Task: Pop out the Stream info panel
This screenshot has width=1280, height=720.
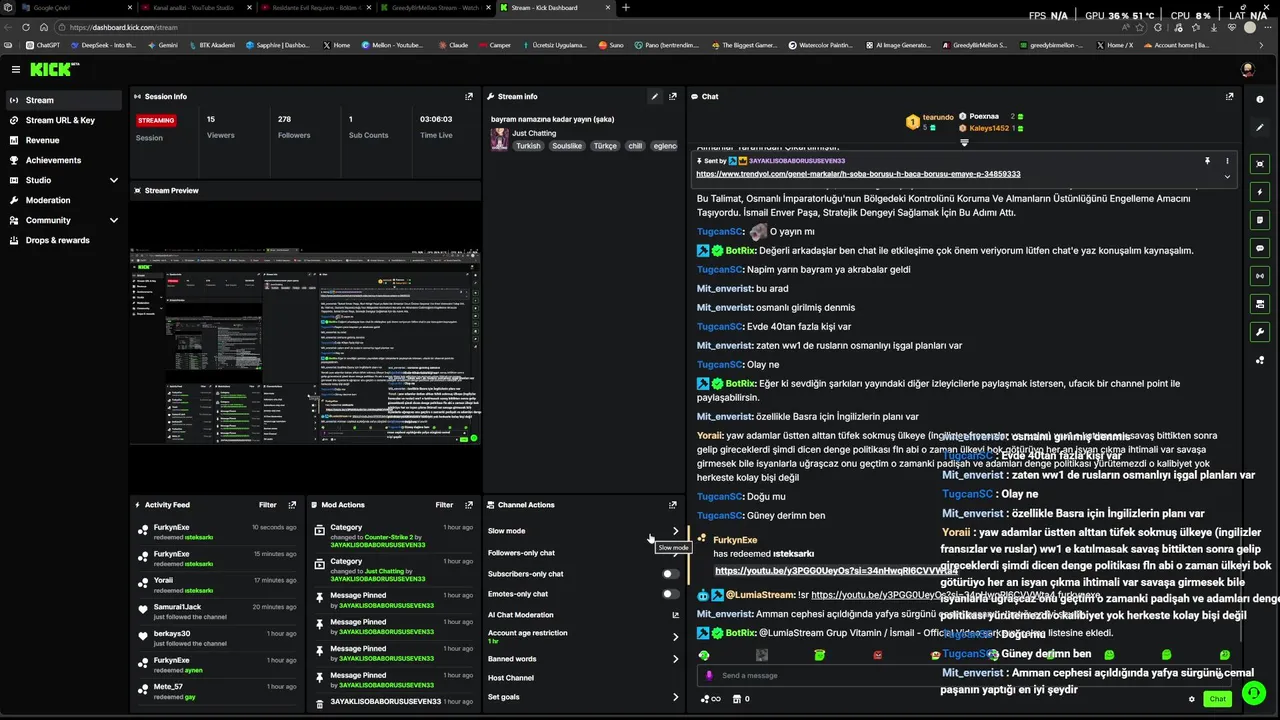Action: pyautogui.click(x=673, y=97)
